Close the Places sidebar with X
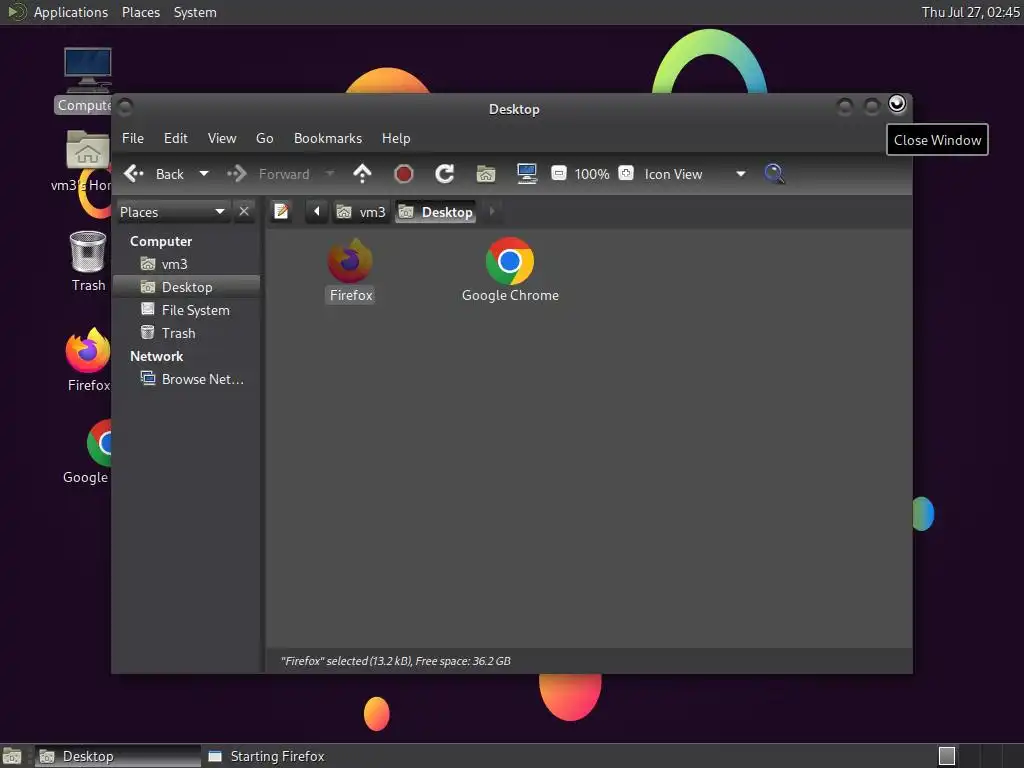Image resolution: width=1024 pixels, height=768 pixels. pyautogui.click(x=244, y=212)
